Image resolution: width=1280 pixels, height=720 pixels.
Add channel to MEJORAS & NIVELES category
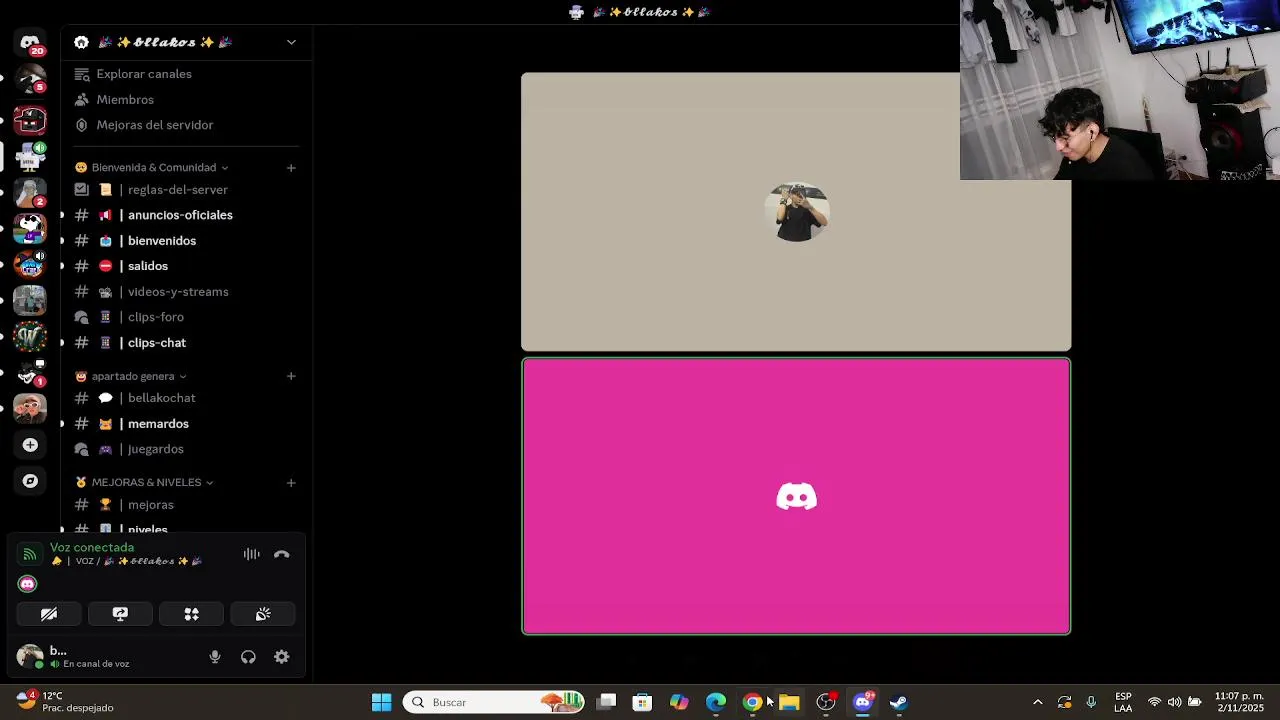click(x=291, y=482)
